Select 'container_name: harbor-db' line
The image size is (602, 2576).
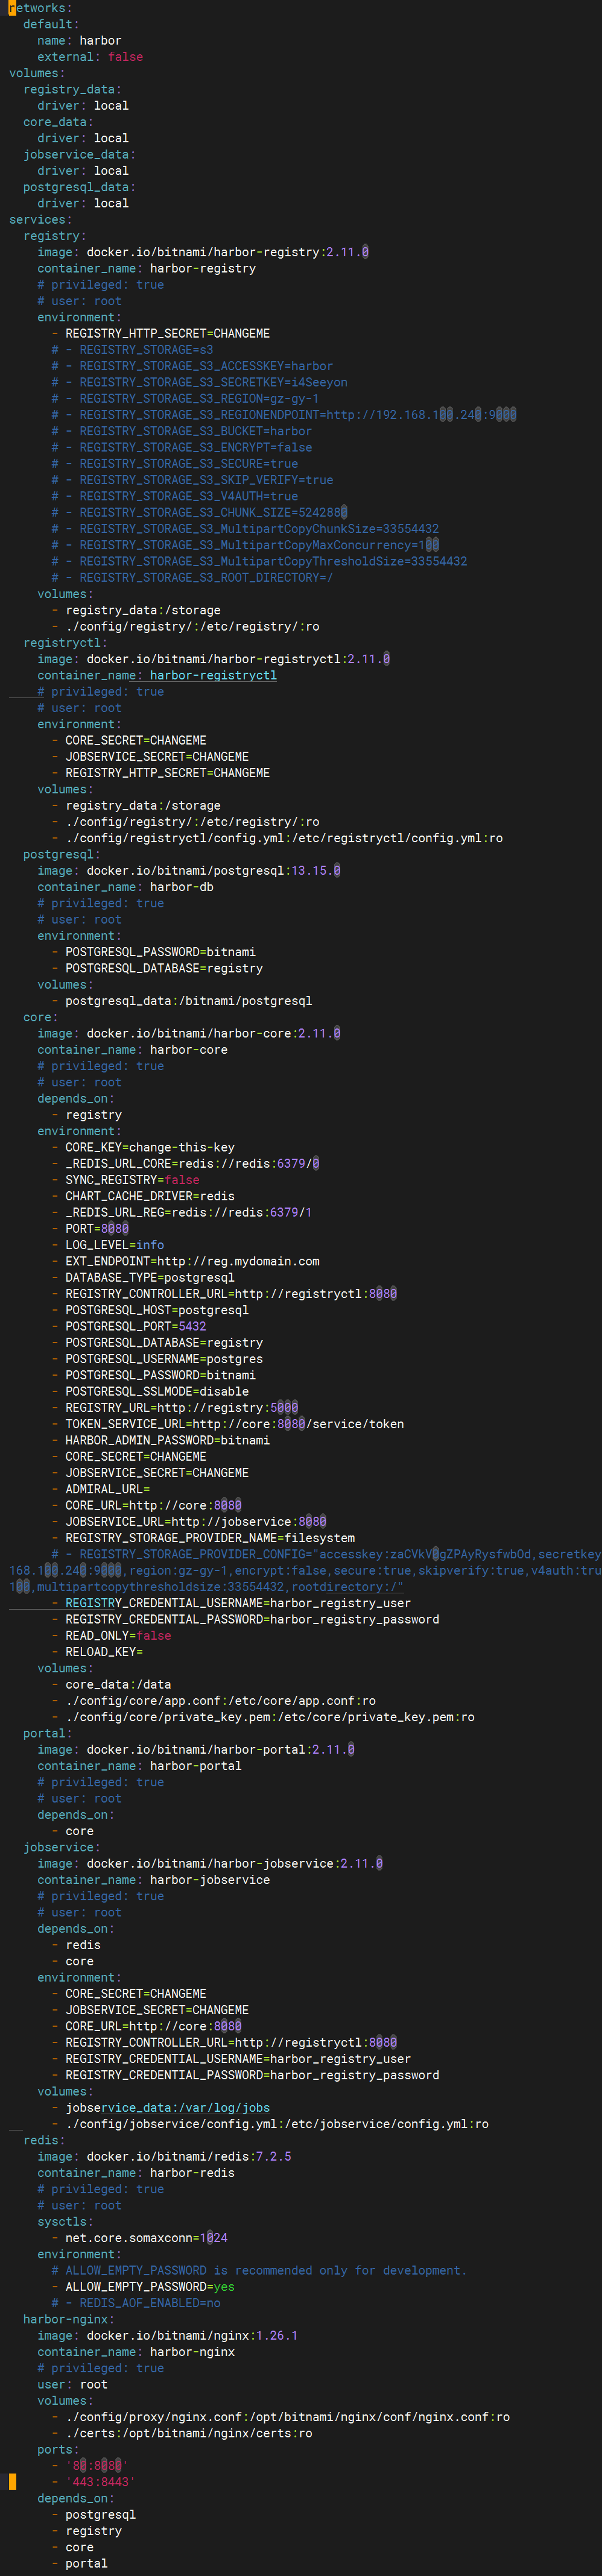coord(125,887)
